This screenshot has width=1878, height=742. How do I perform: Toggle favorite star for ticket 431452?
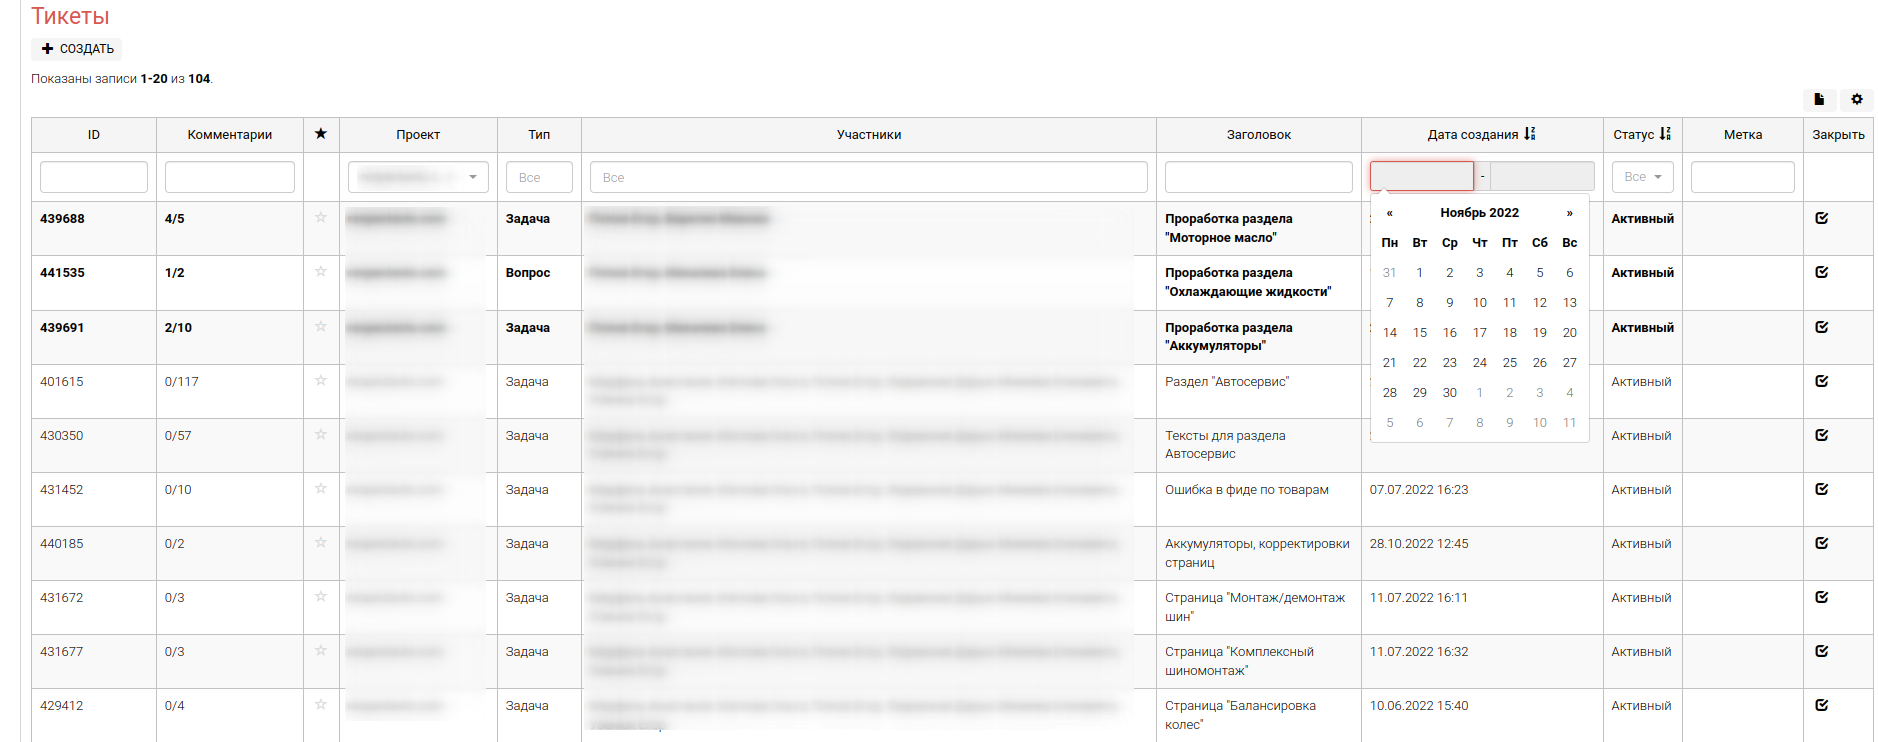pos(320,489)
